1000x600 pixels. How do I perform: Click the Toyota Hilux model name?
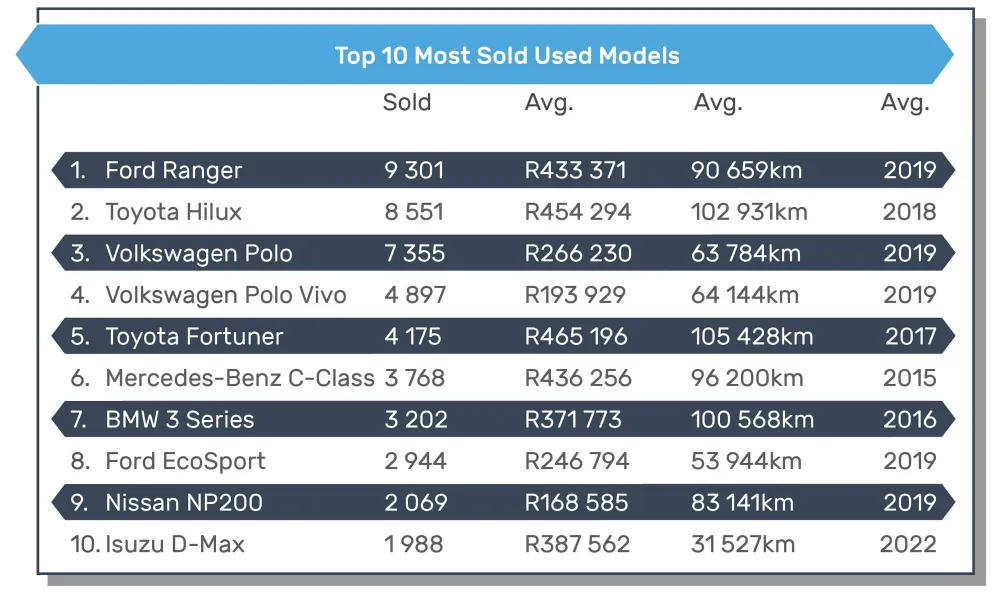point(173,212)
